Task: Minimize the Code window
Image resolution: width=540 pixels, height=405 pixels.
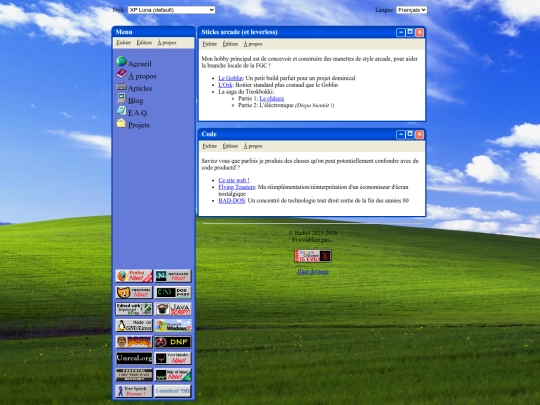Action: click(401, 134)
